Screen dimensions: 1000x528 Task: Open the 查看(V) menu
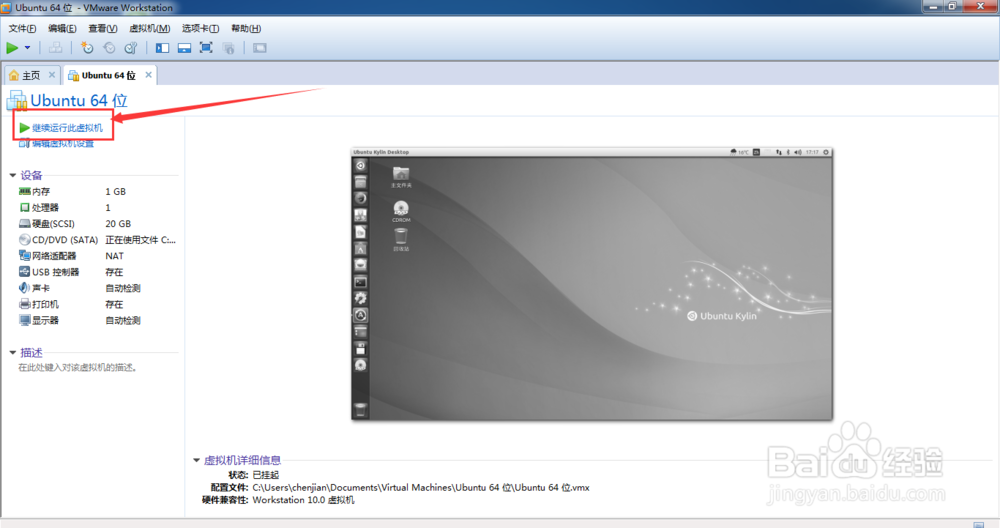[x=103, y=28]
